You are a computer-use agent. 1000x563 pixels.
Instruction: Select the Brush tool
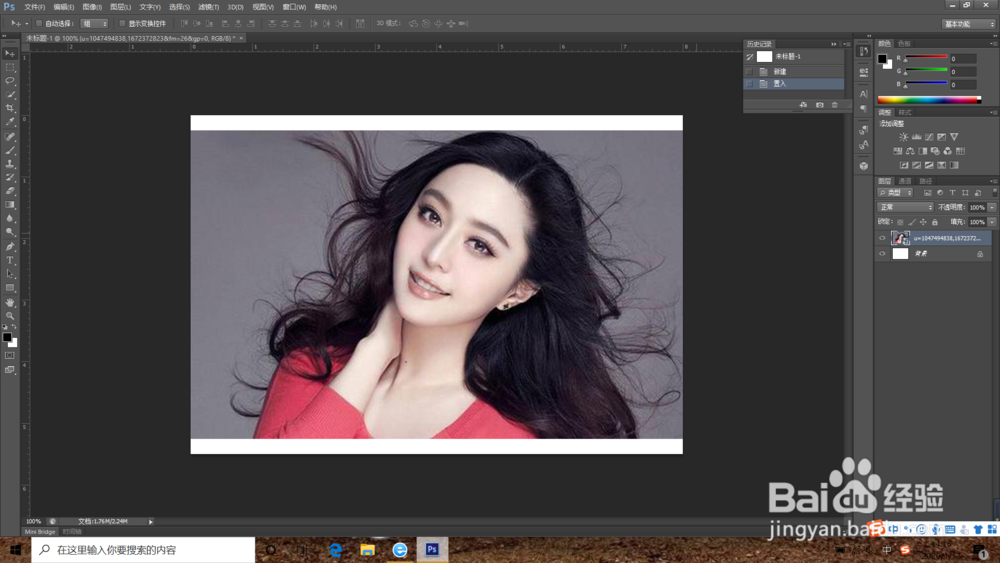pyautogui.click(x=10, y=150)
